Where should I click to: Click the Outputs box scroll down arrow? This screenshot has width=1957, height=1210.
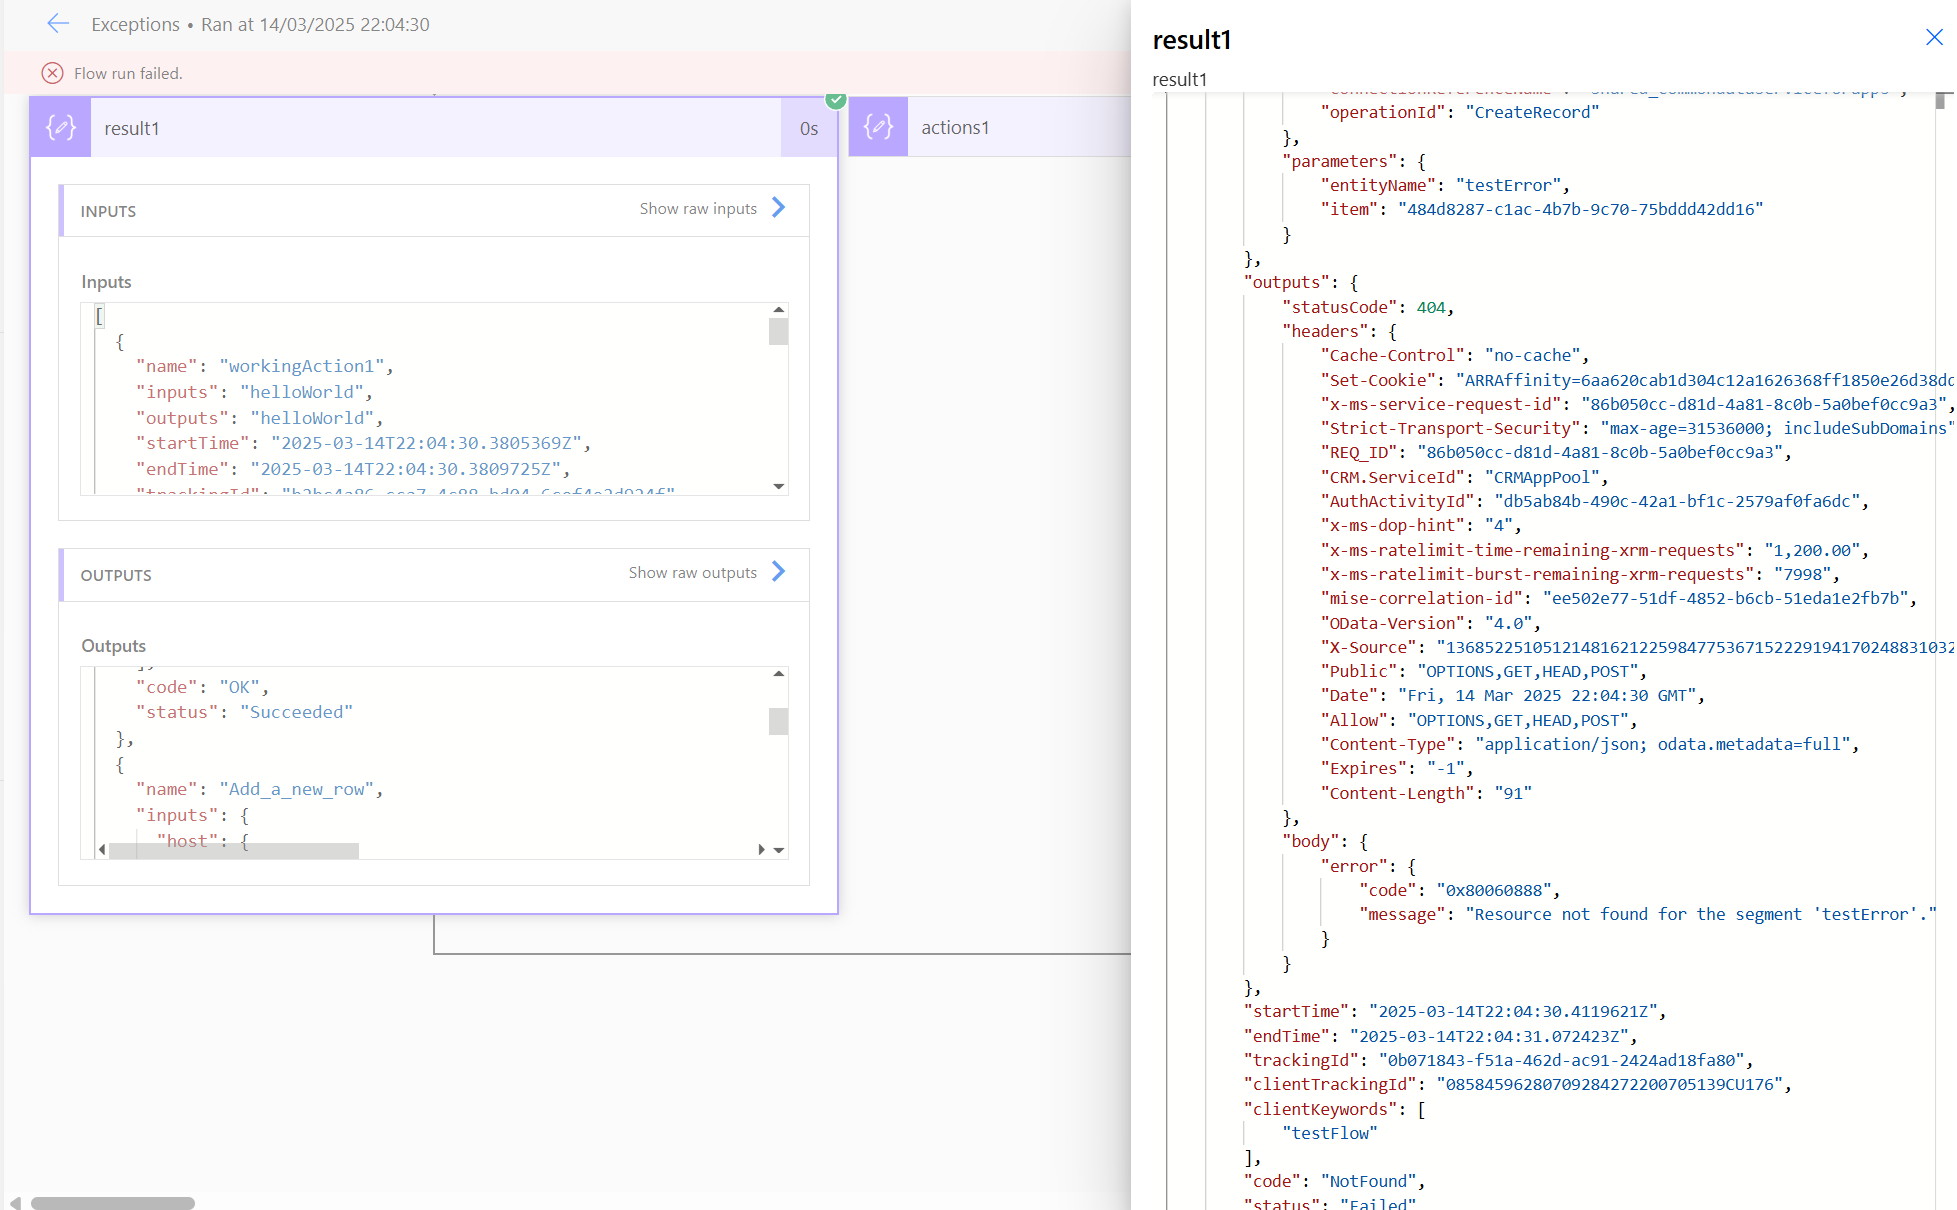(x=778, y=850)
